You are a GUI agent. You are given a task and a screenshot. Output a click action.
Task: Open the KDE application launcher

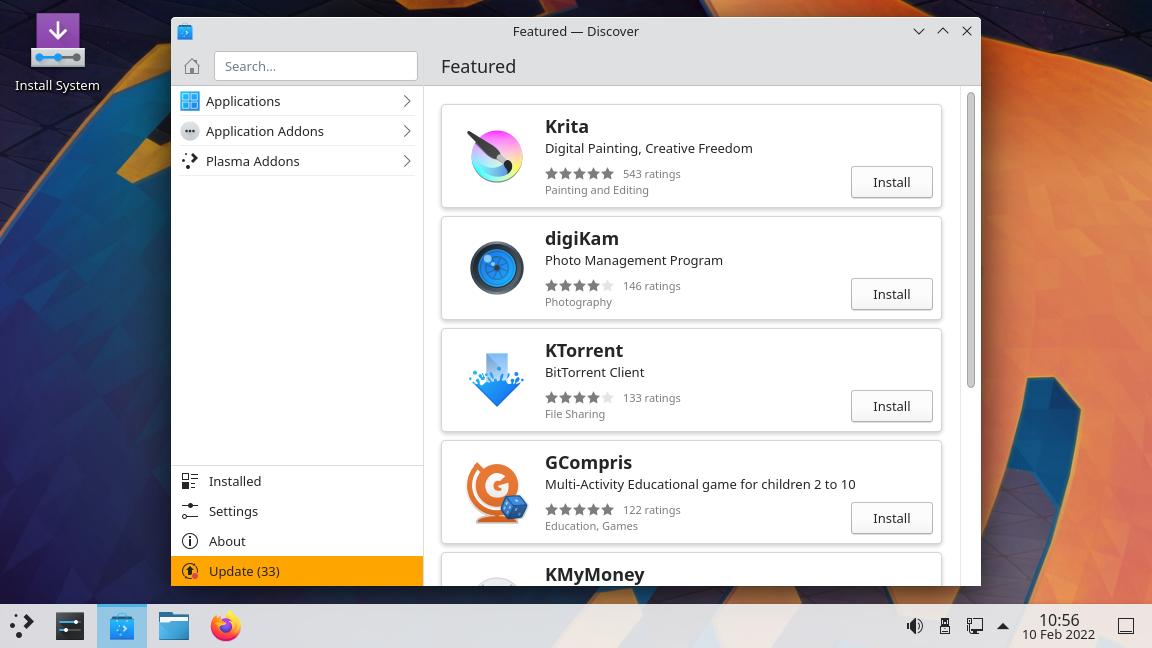click(22, 626)
